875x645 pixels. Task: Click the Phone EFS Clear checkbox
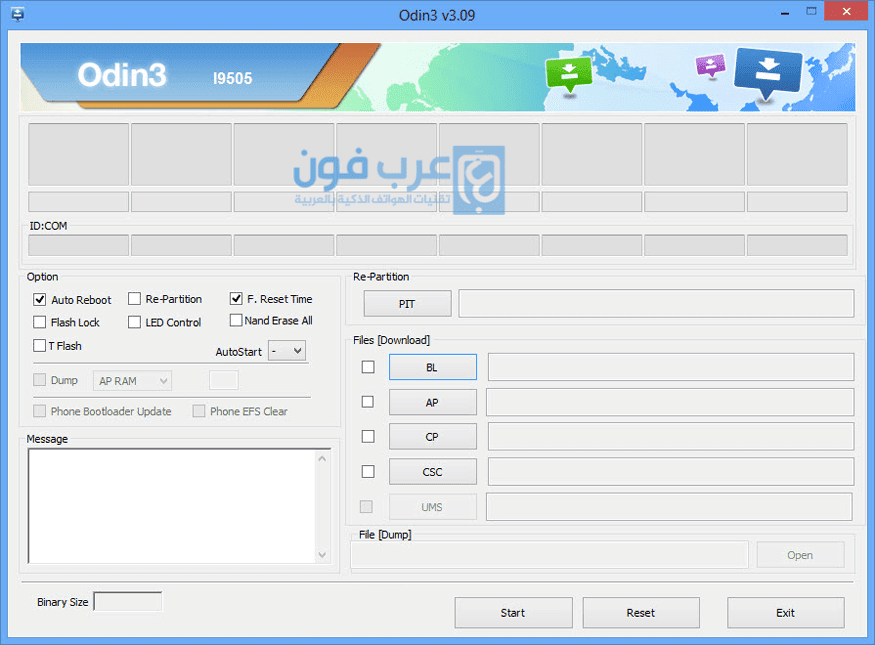pos(199,411)
